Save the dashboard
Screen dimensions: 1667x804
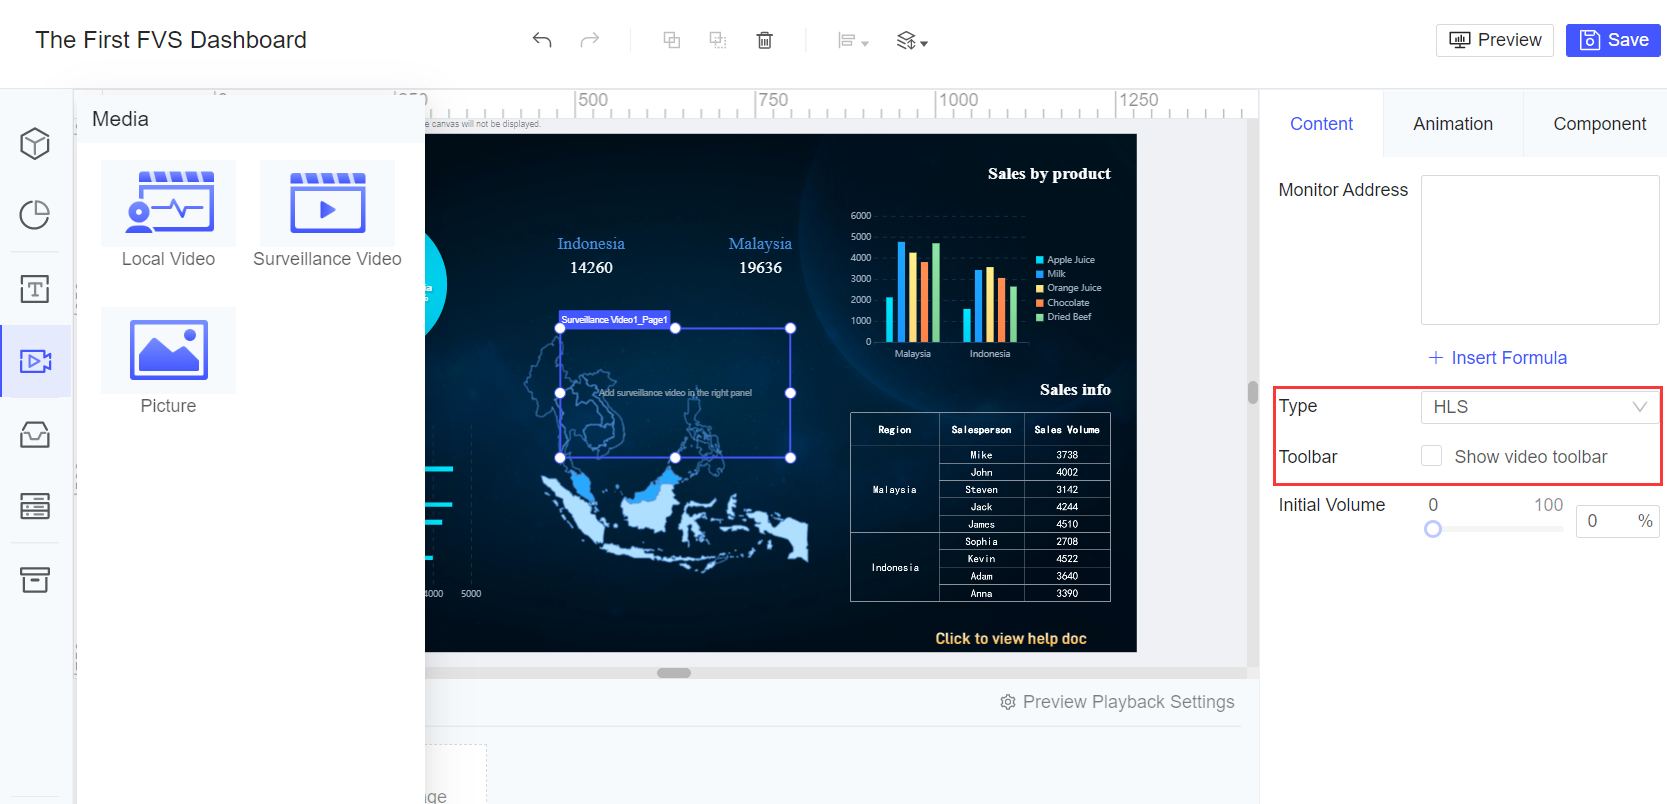(x=1613, y=40)
